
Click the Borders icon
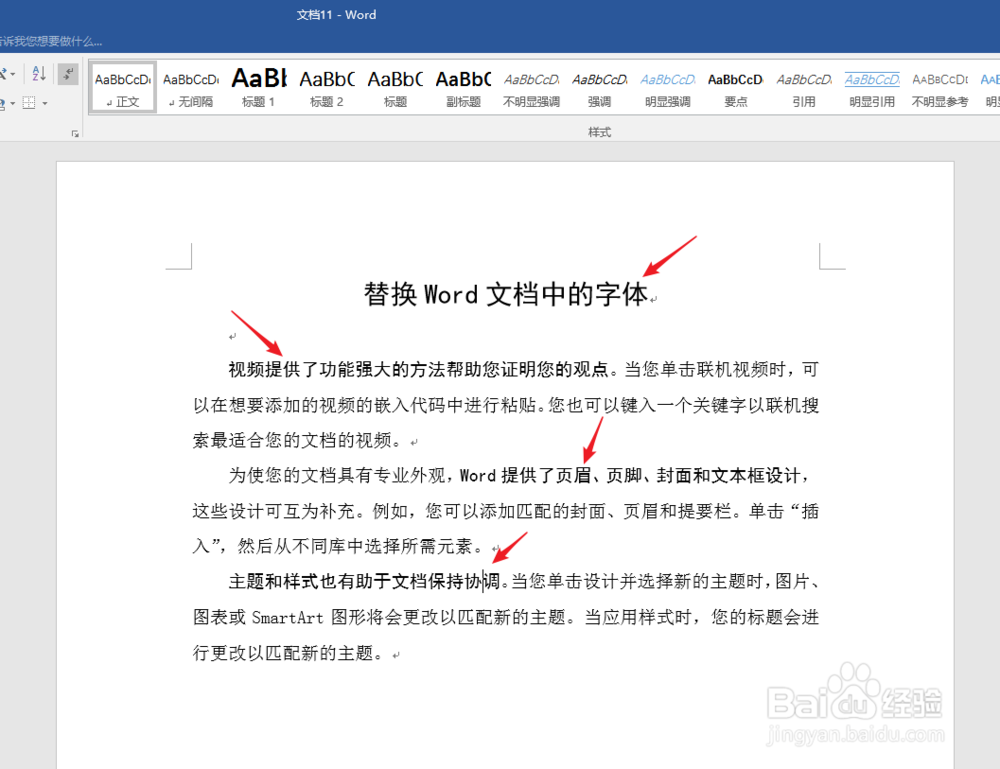coord(29,103)
